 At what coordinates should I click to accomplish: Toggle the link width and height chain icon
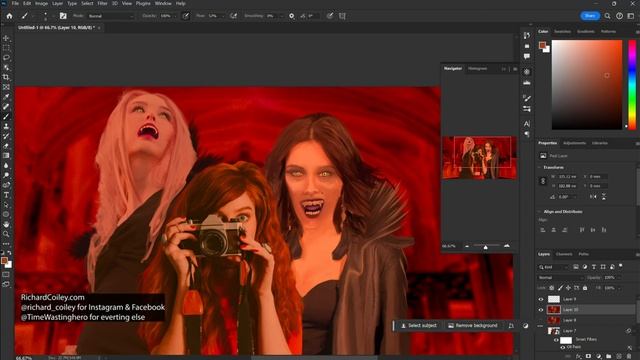click(543, 181)
